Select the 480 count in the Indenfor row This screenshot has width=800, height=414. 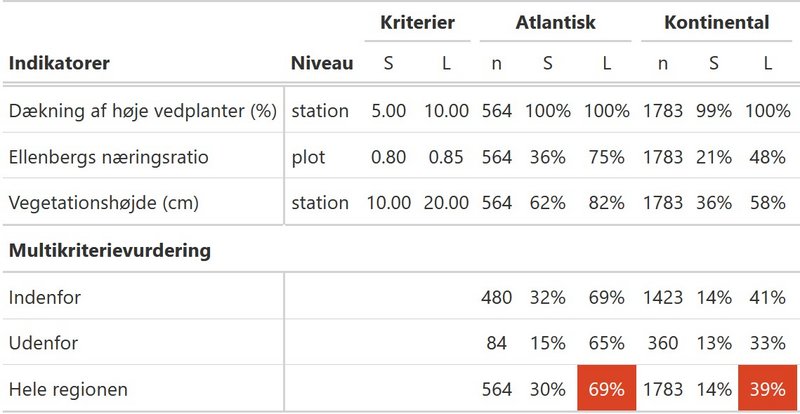coord(496,297)
